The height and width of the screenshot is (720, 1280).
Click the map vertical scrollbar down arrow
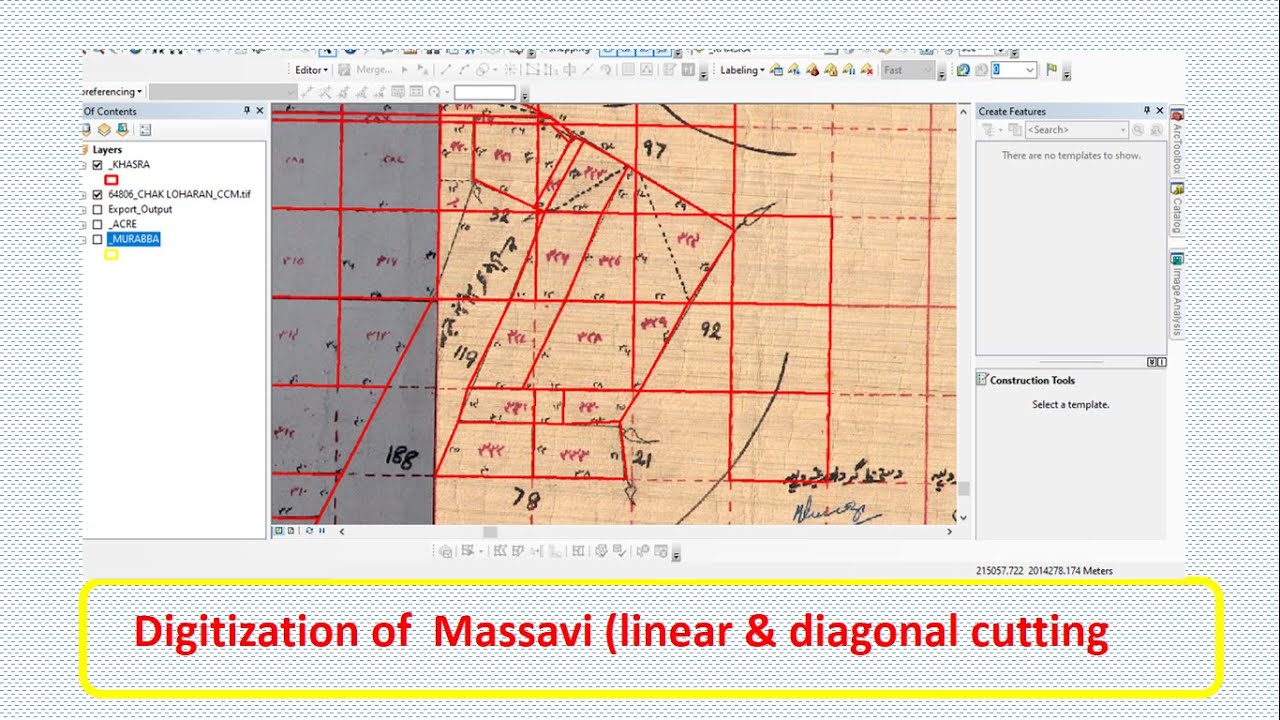pyautogui.click(x=963, y=517)
